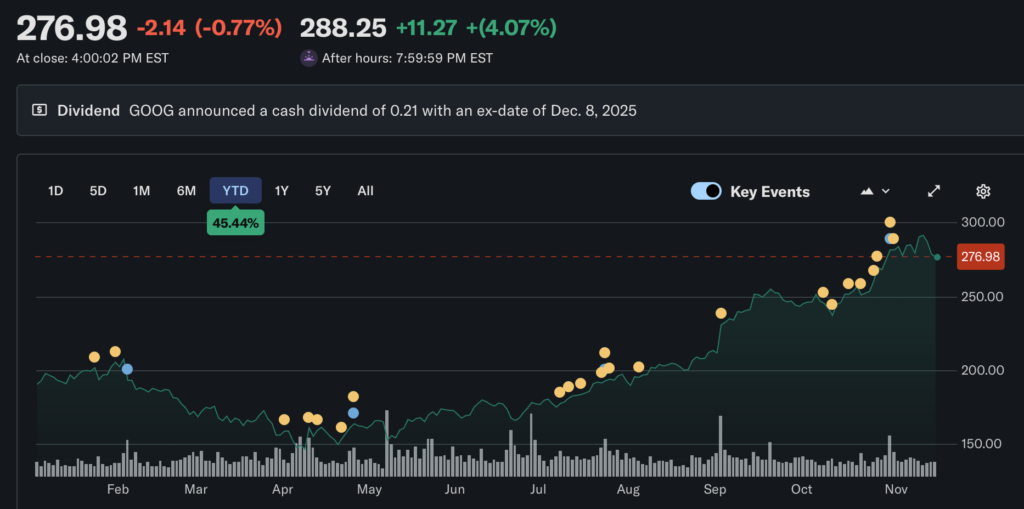Screen dimensions: 1024x509
Task: Expand chart to full screen
Action: point(934,191)
